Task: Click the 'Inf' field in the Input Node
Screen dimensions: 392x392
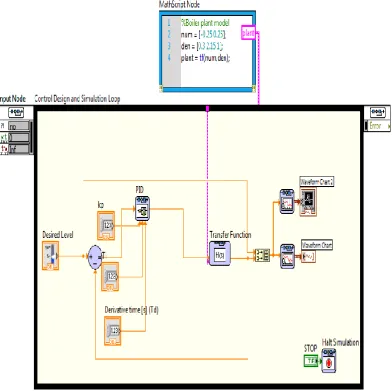Action: coord(19,149)
